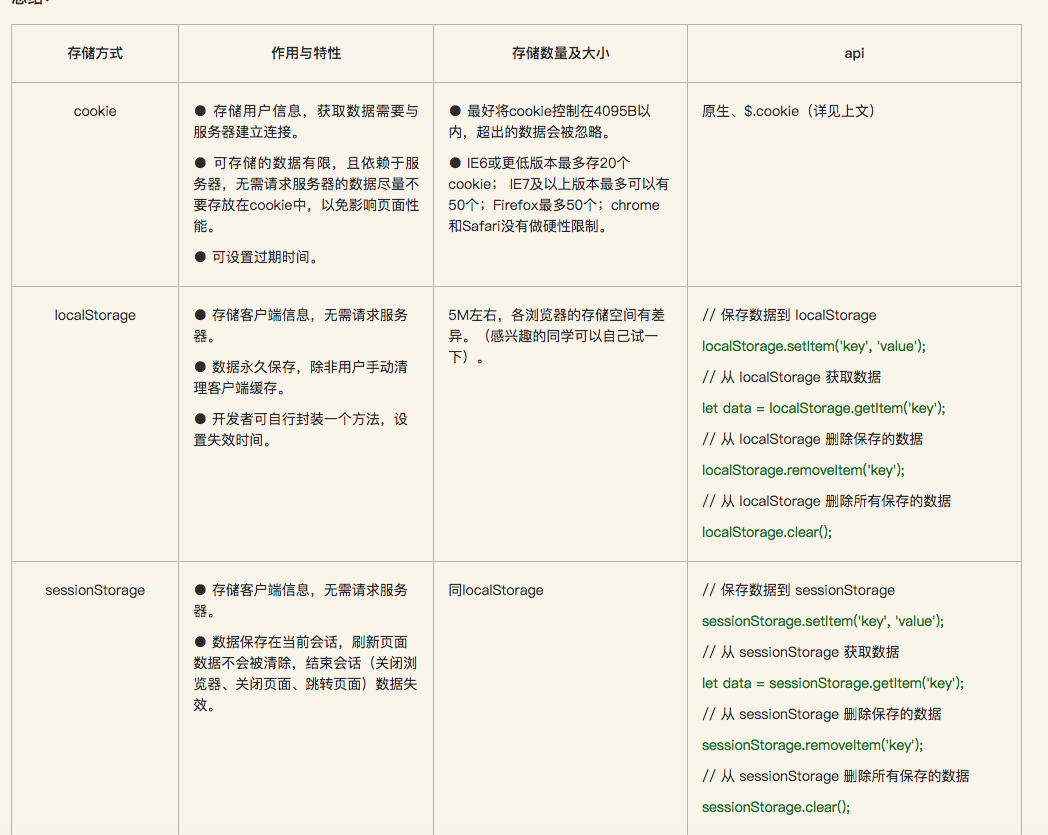The image size is (1048, 835).
Task: Click code localStorage.setItem('key', 'value');
Action: tap(814, 346)
